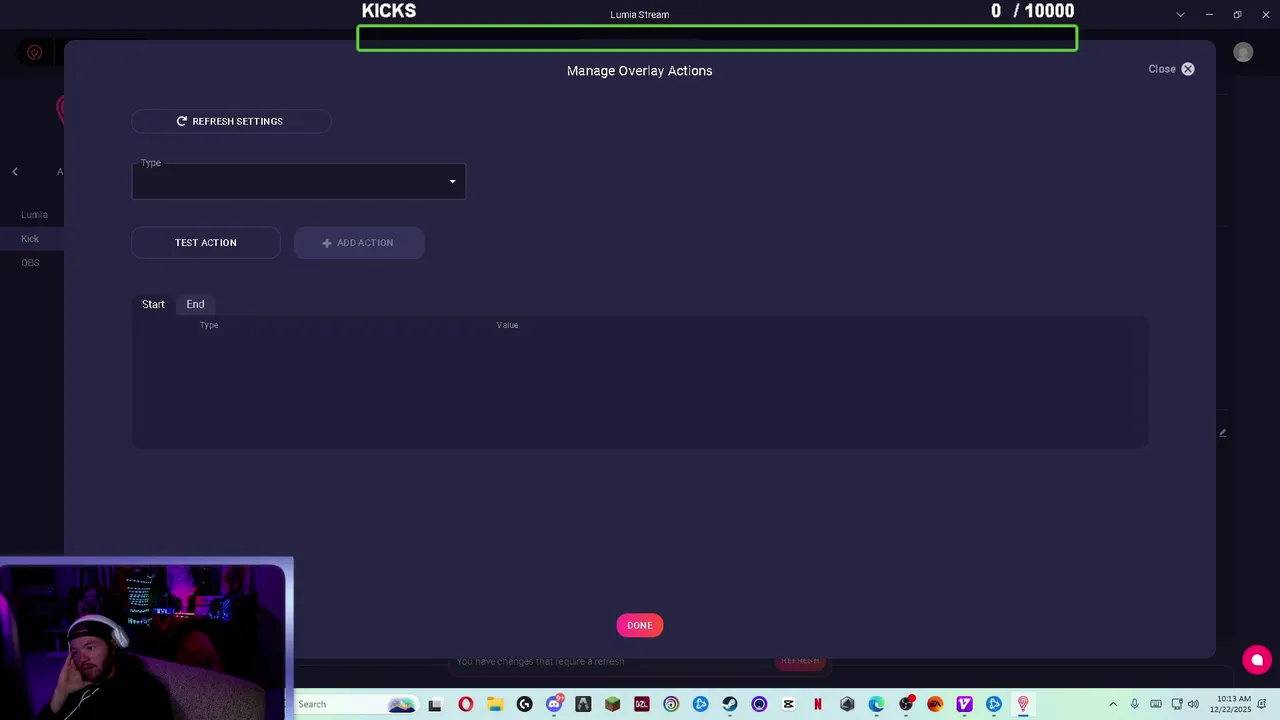Open Steam from taskbar

[x=730, y=705]
